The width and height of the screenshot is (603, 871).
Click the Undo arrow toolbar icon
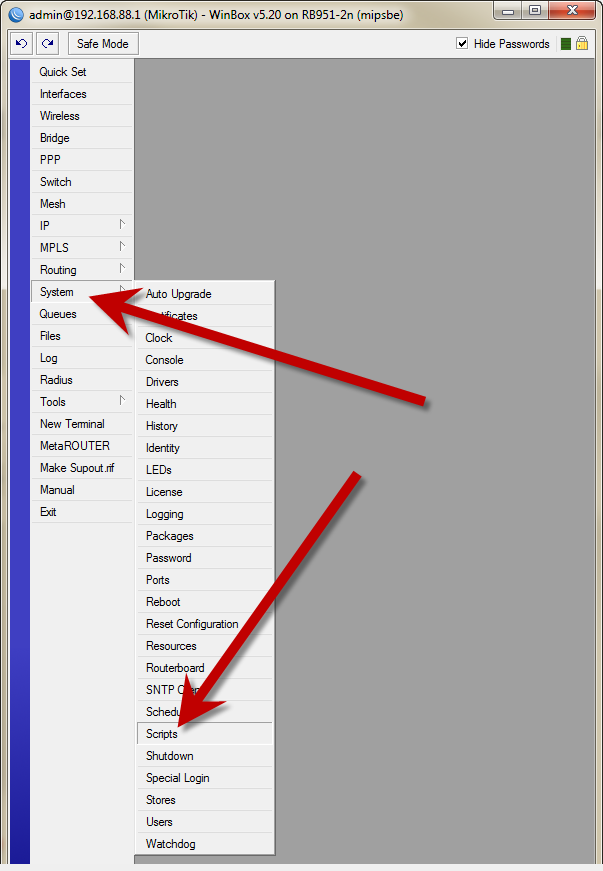point(22,44)
